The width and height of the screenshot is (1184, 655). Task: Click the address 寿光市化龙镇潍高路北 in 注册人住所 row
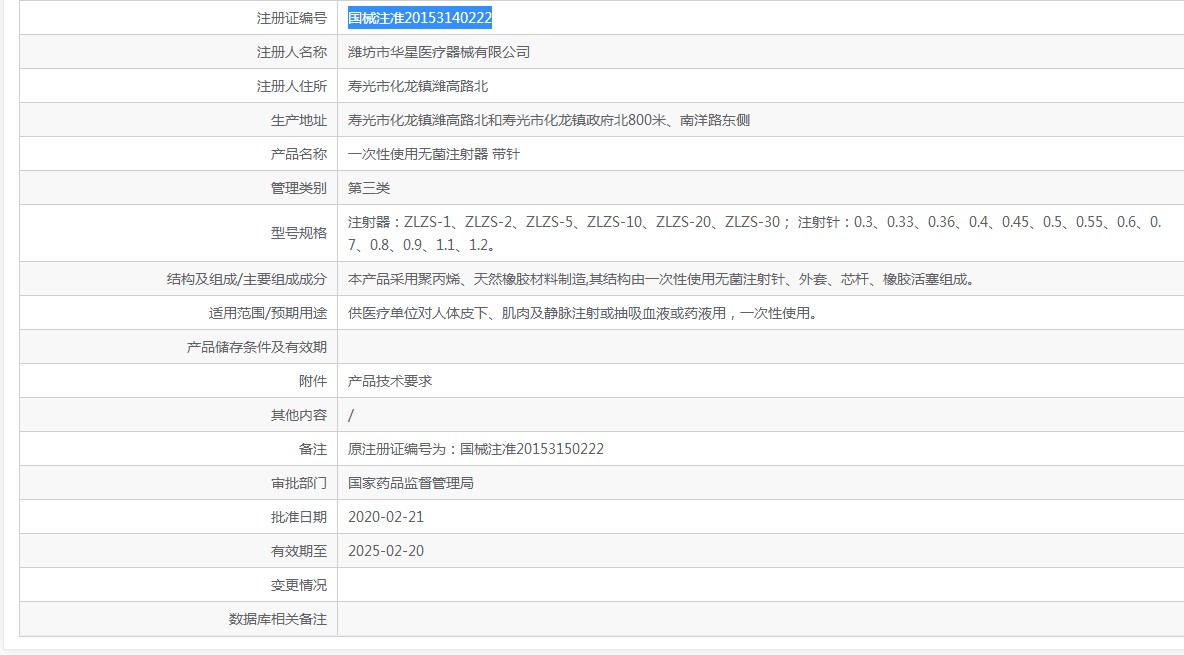pyautogui.click(x=418, y=86)
